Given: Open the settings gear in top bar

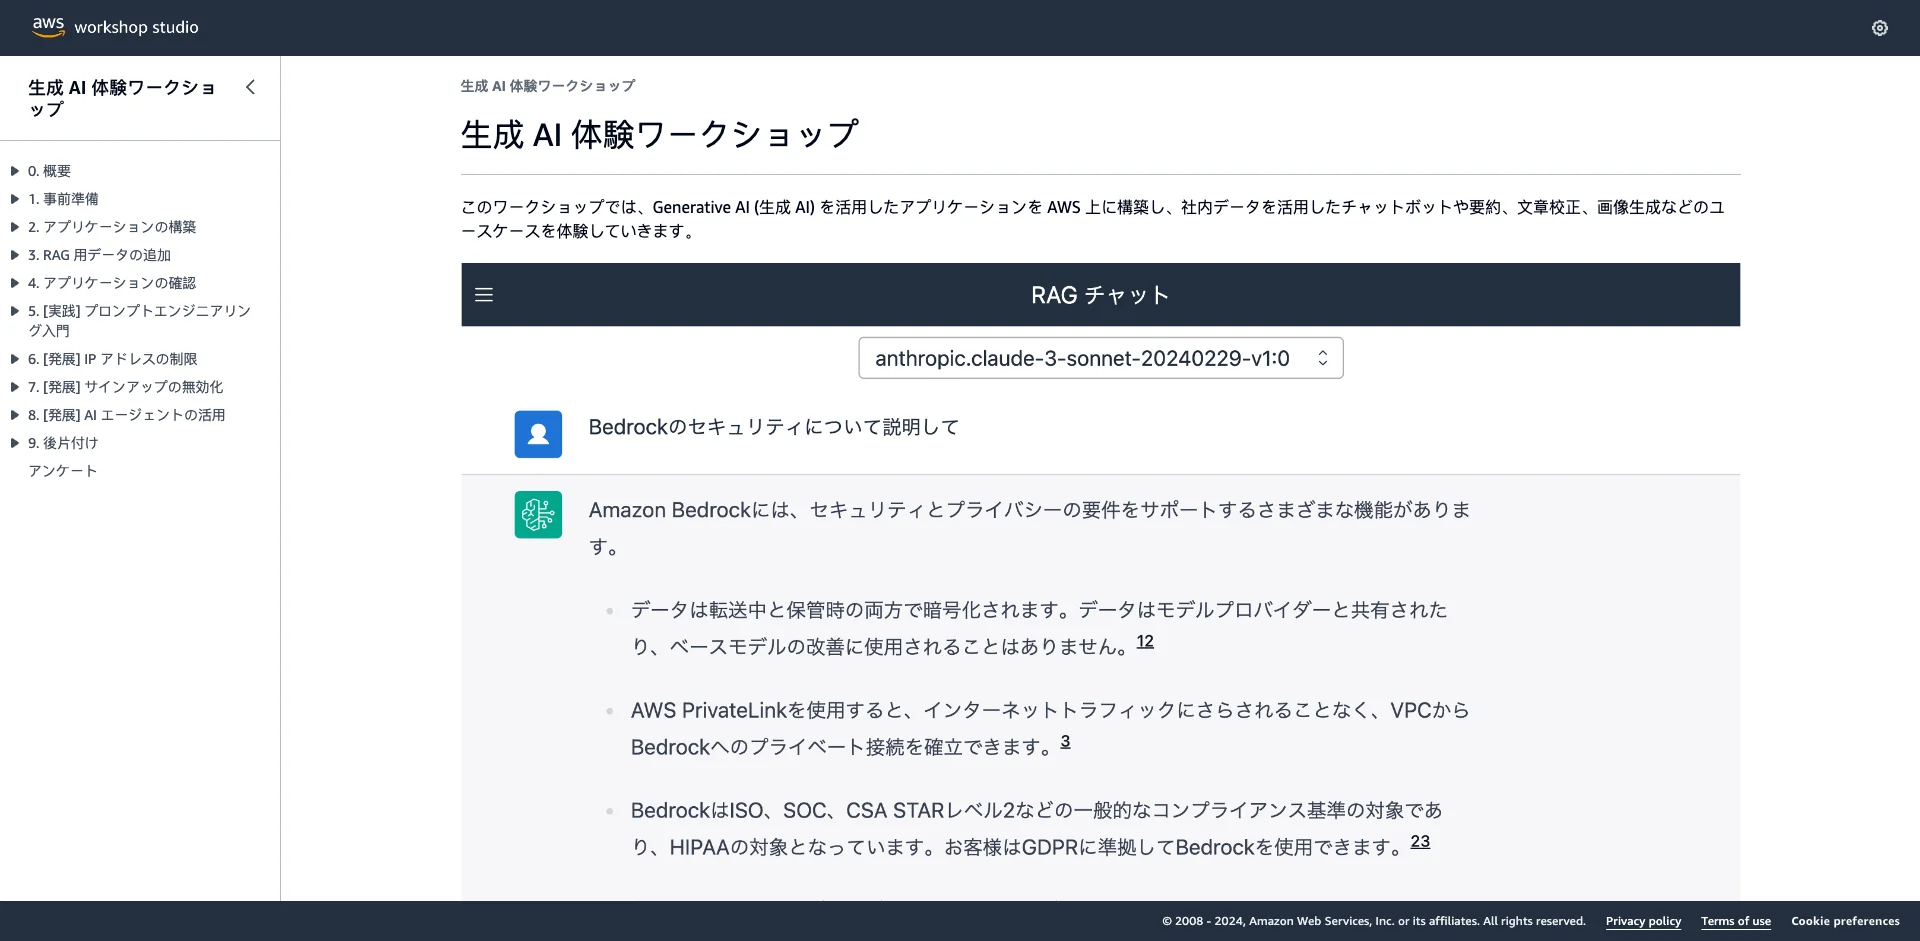Looking at the screenshot, I should point(1880,28).
